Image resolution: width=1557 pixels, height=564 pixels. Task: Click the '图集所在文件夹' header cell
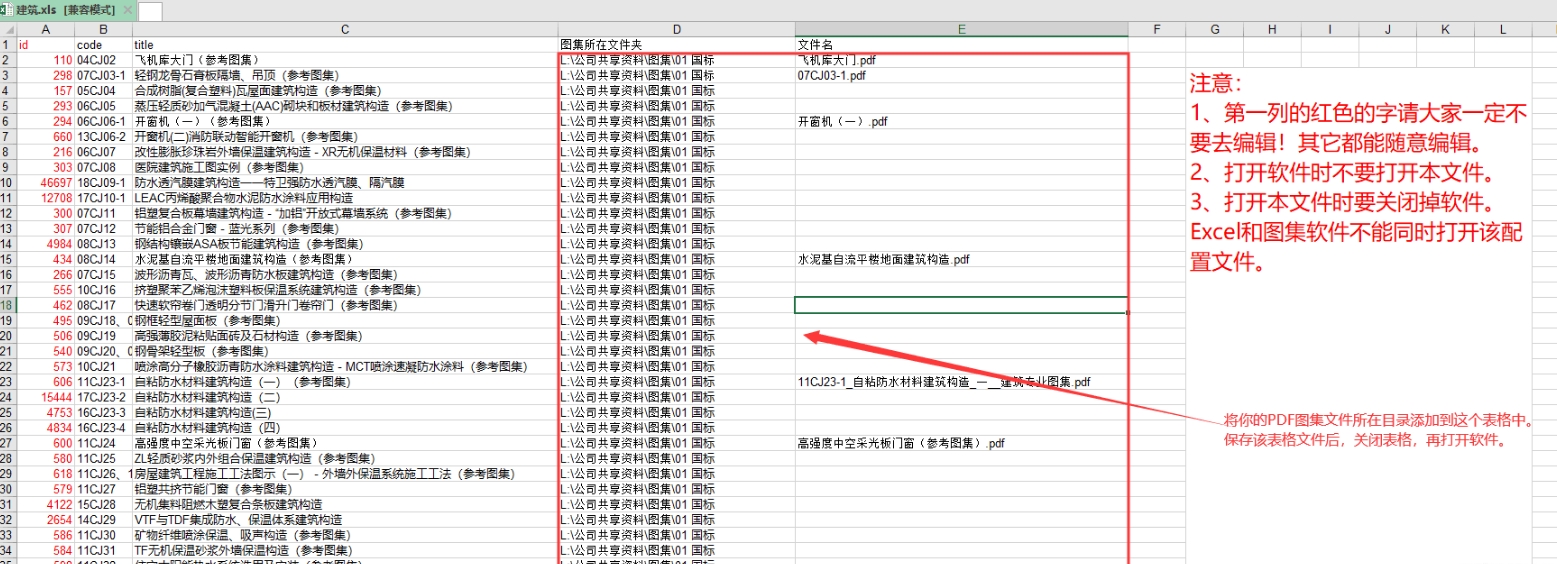tap(676, 45)
